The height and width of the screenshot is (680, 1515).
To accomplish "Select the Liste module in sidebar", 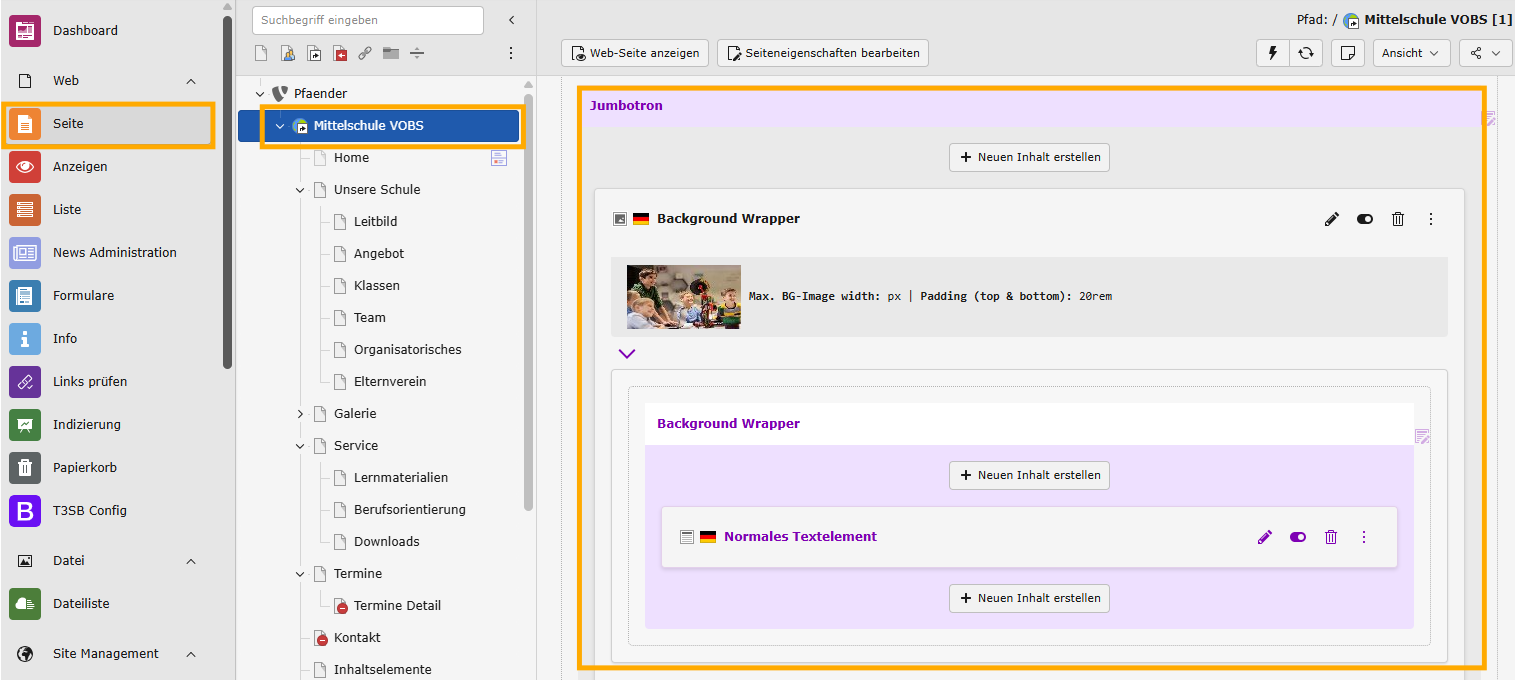I will point(67,210).
